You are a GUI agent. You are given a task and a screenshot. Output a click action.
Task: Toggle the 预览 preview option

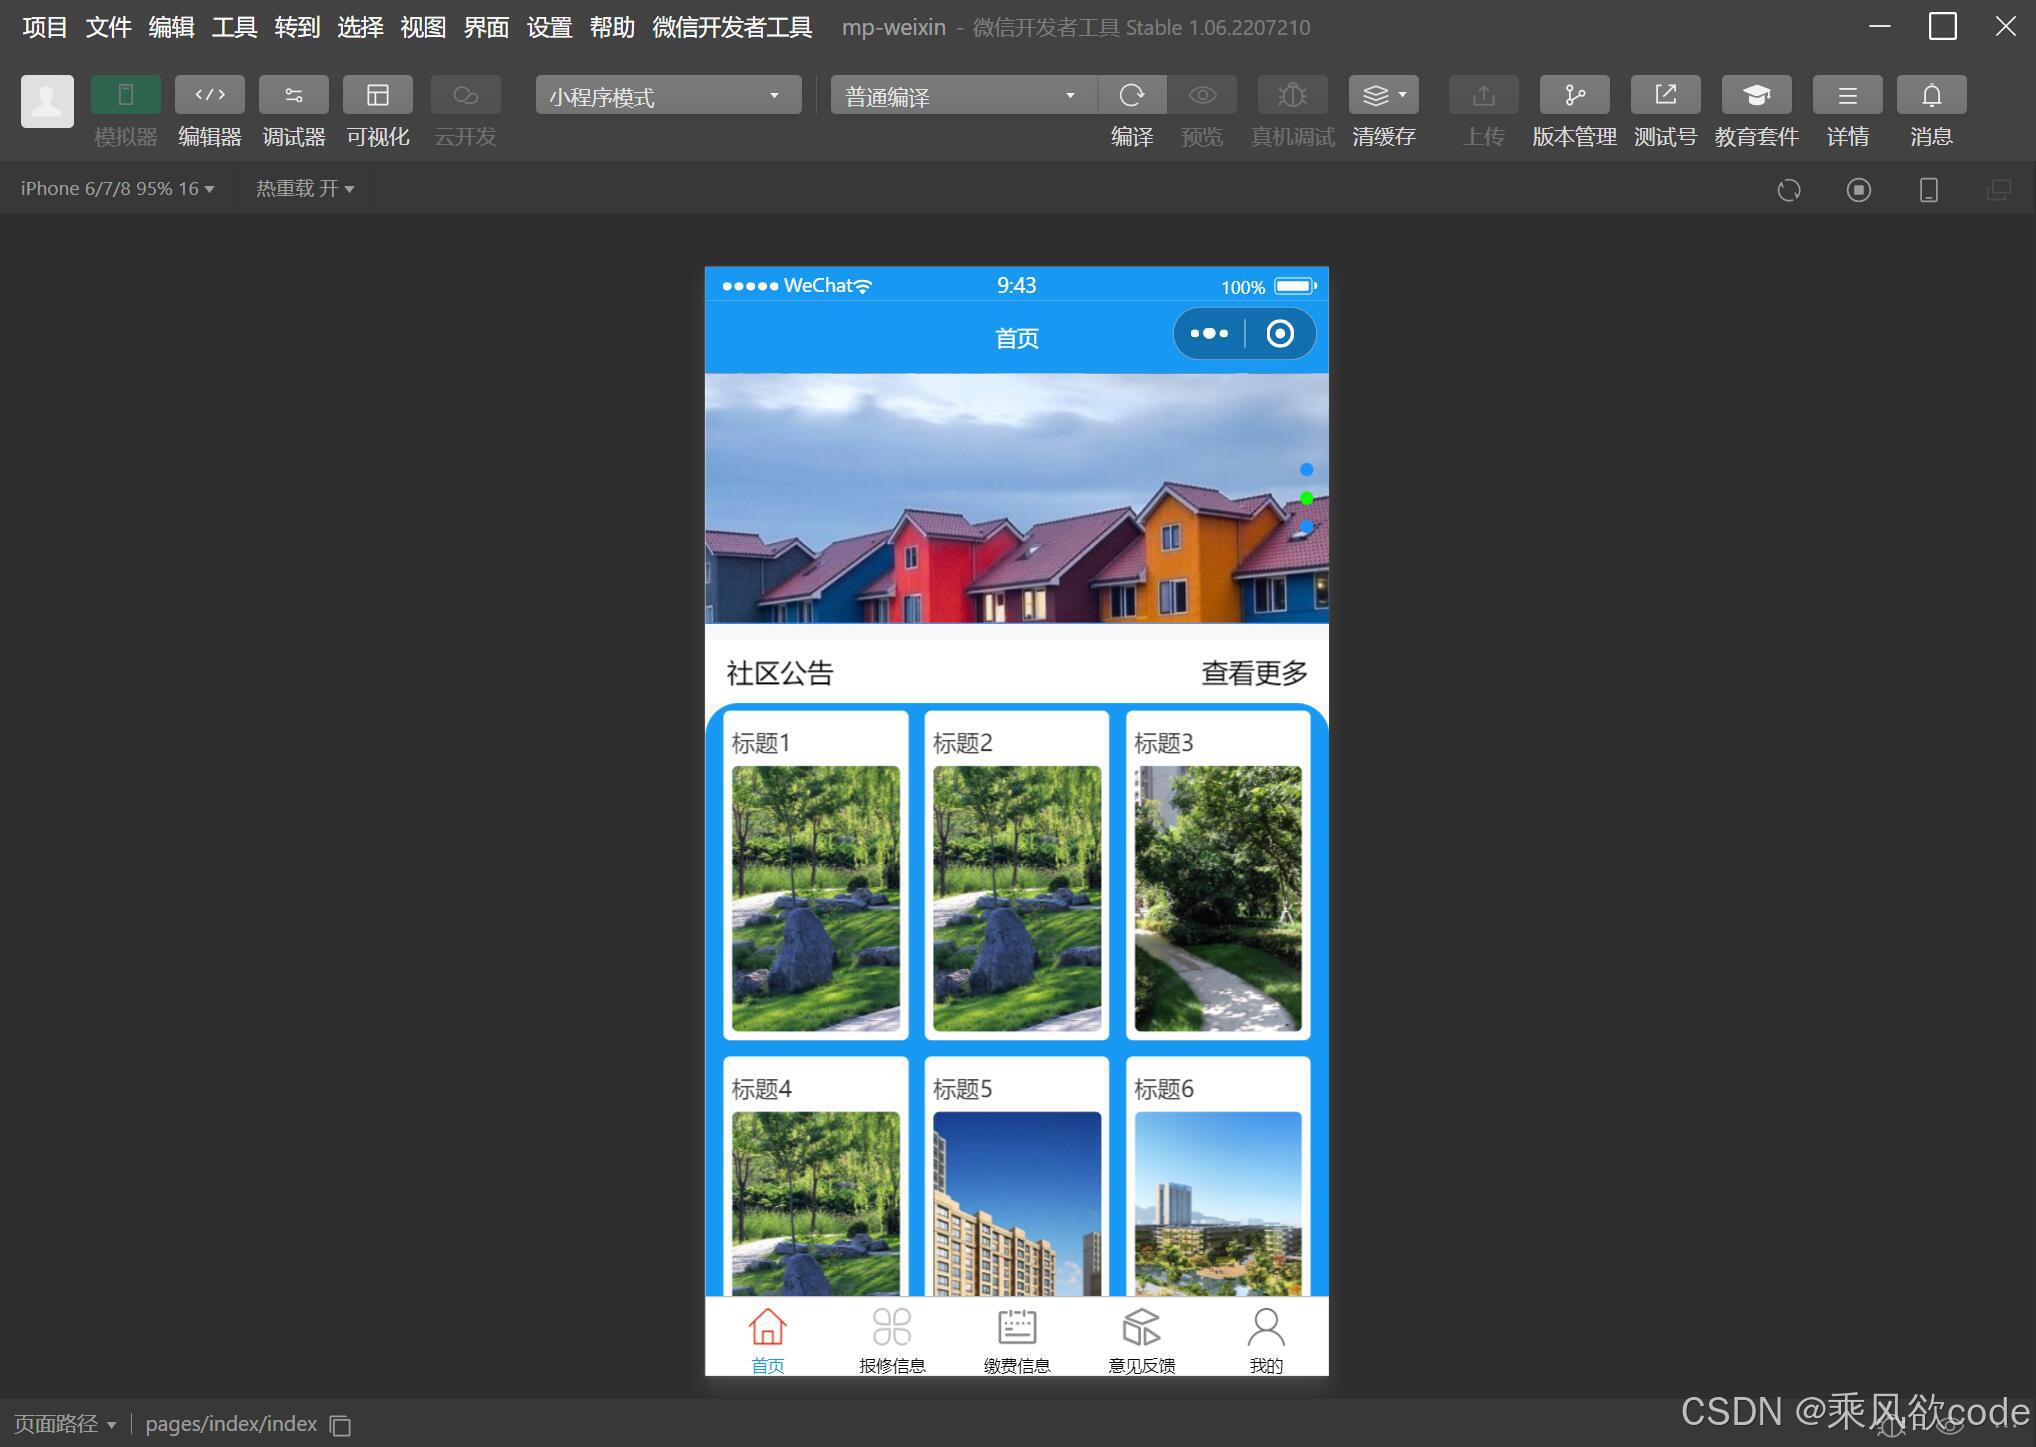(1201, 95)
